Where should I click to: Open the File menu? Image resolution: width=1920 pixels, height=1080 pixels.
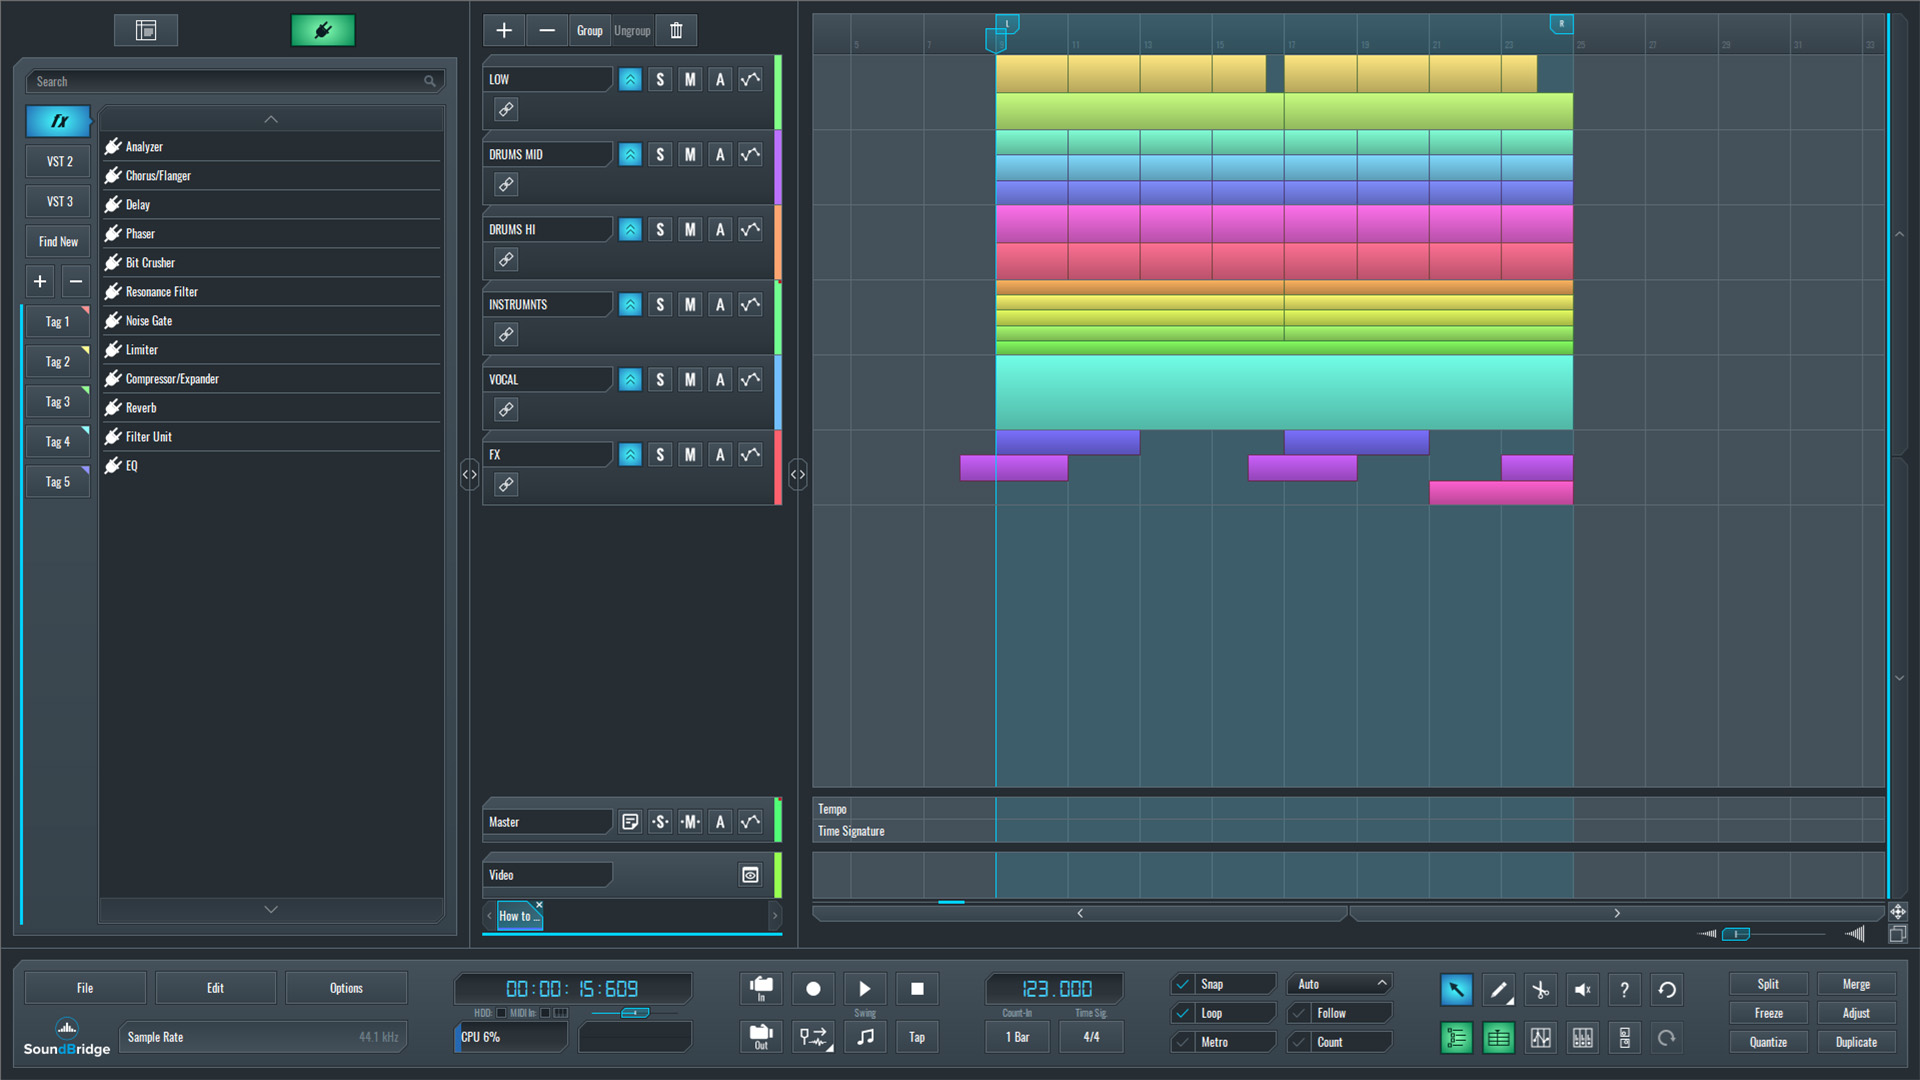point(85,988)
